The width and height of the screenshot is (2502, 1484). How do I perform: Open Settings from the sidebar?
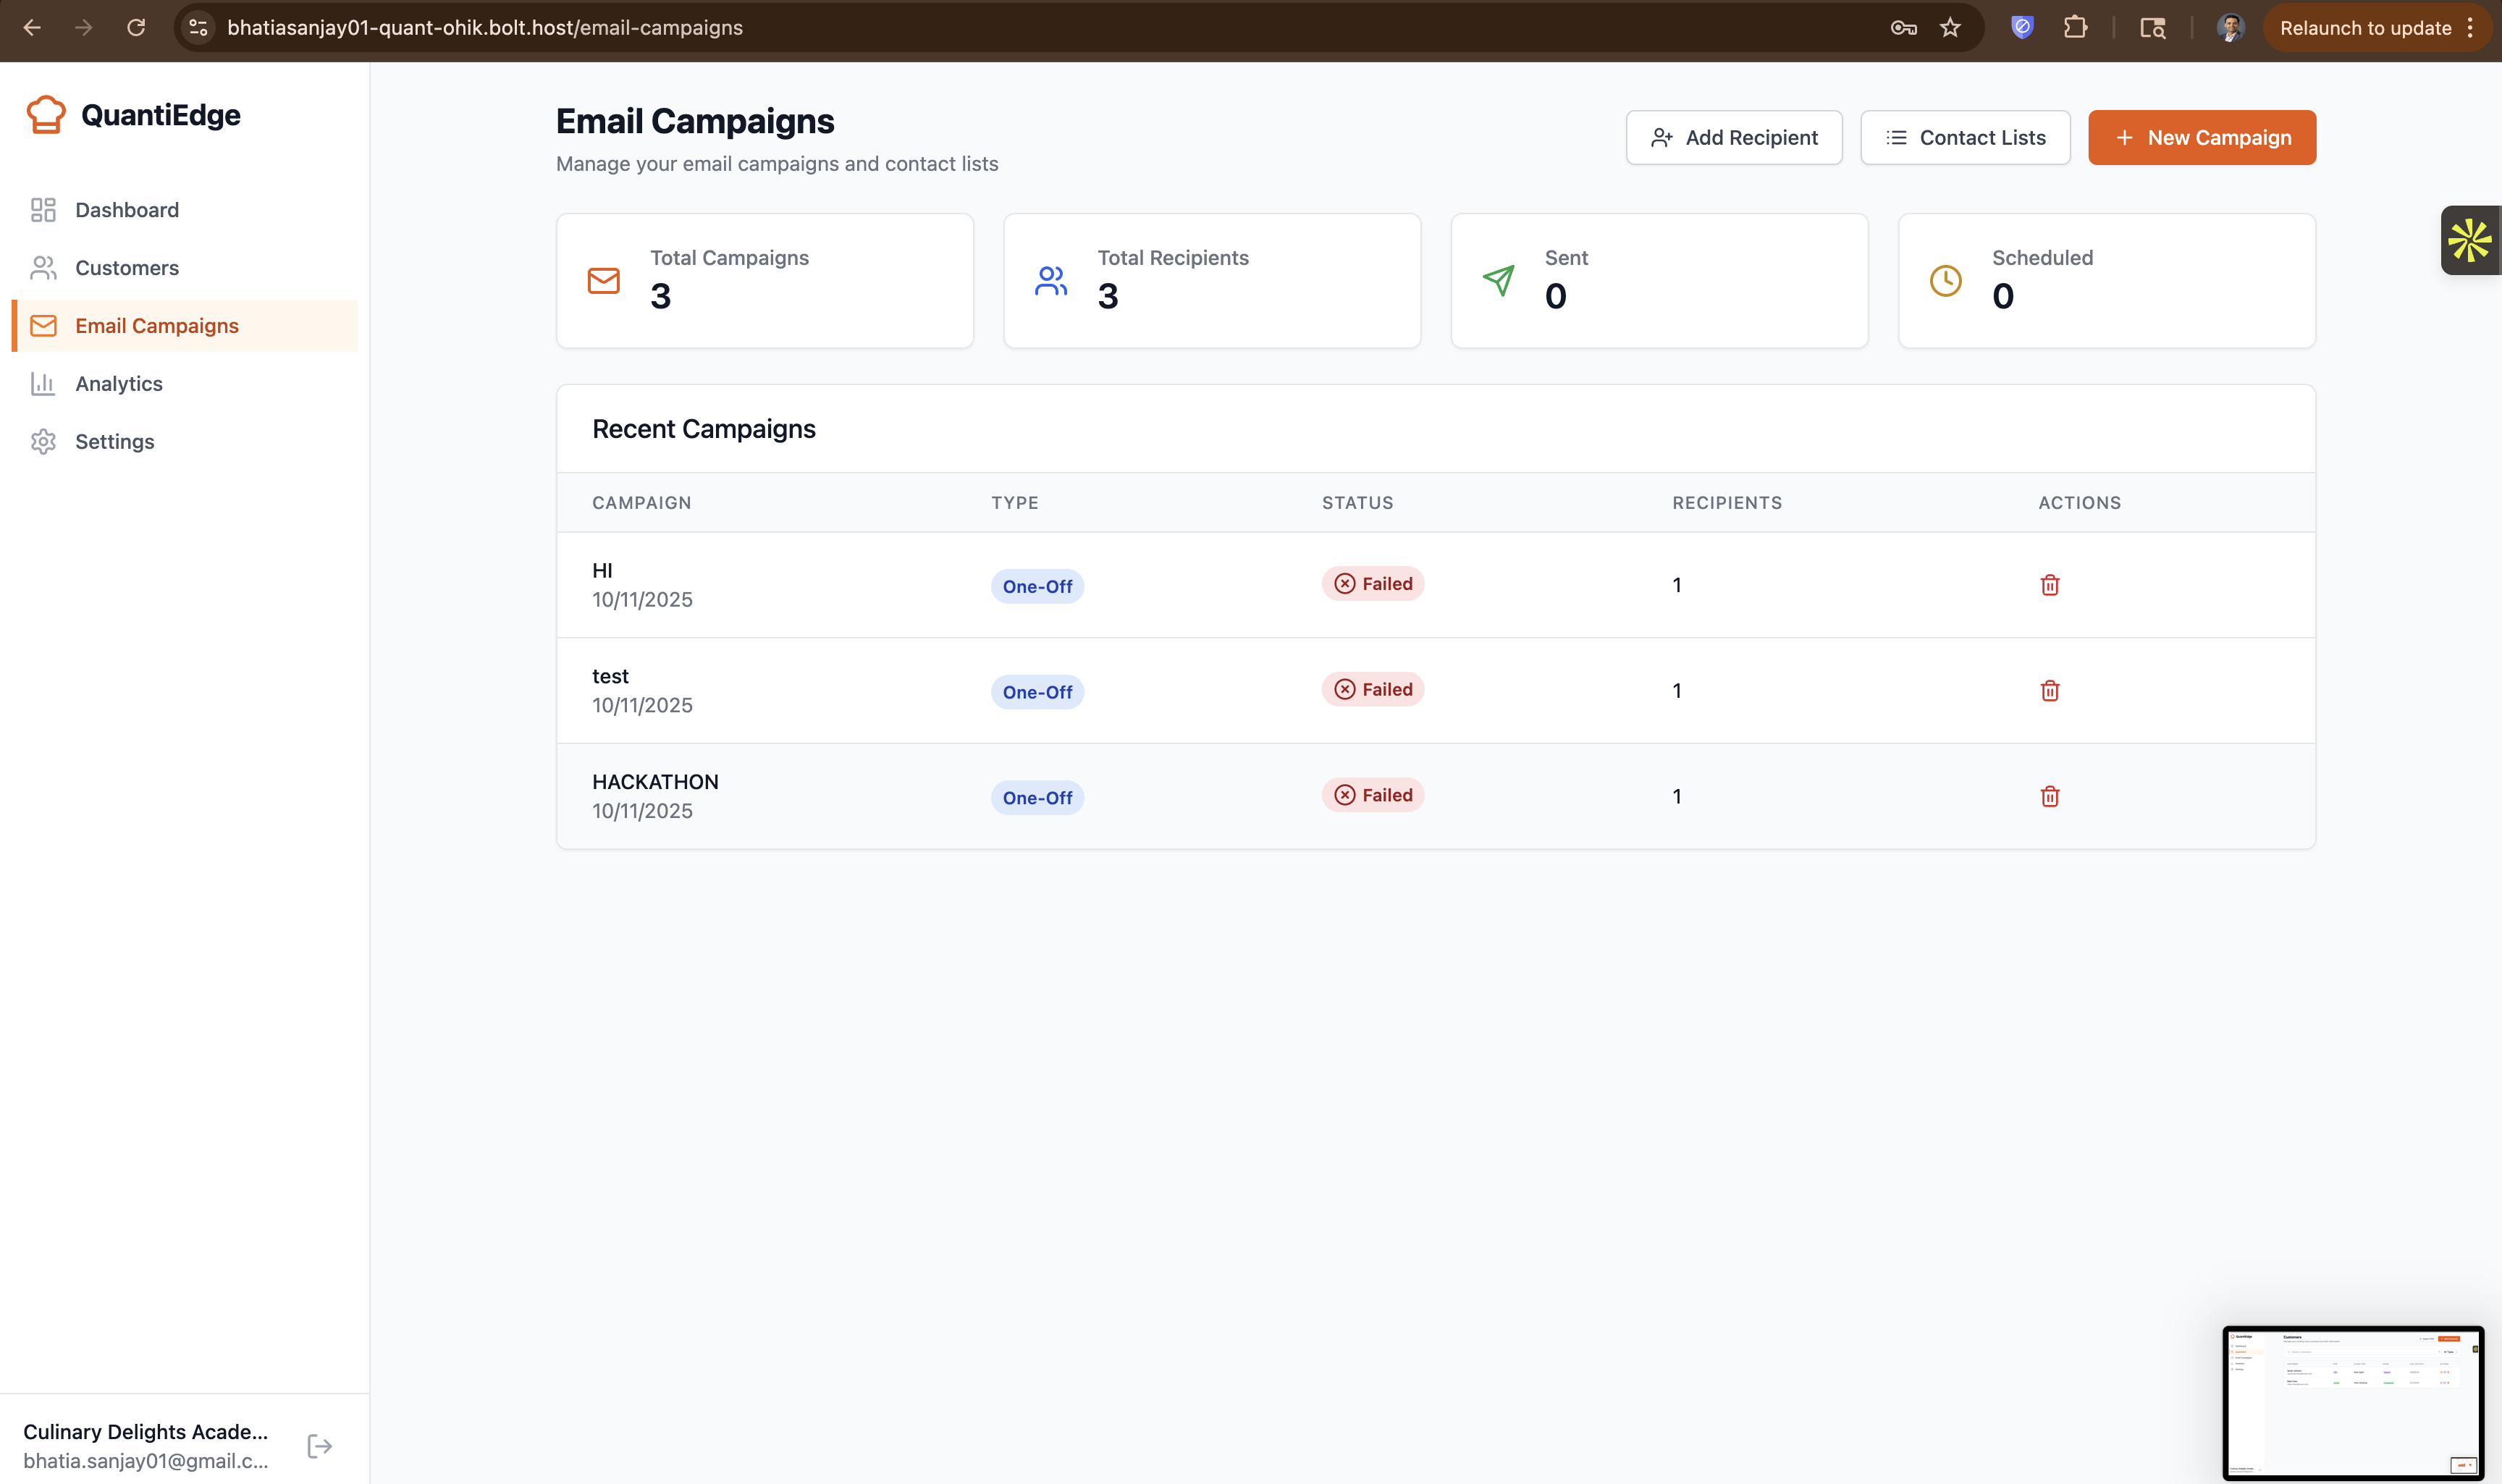[115, 442]
